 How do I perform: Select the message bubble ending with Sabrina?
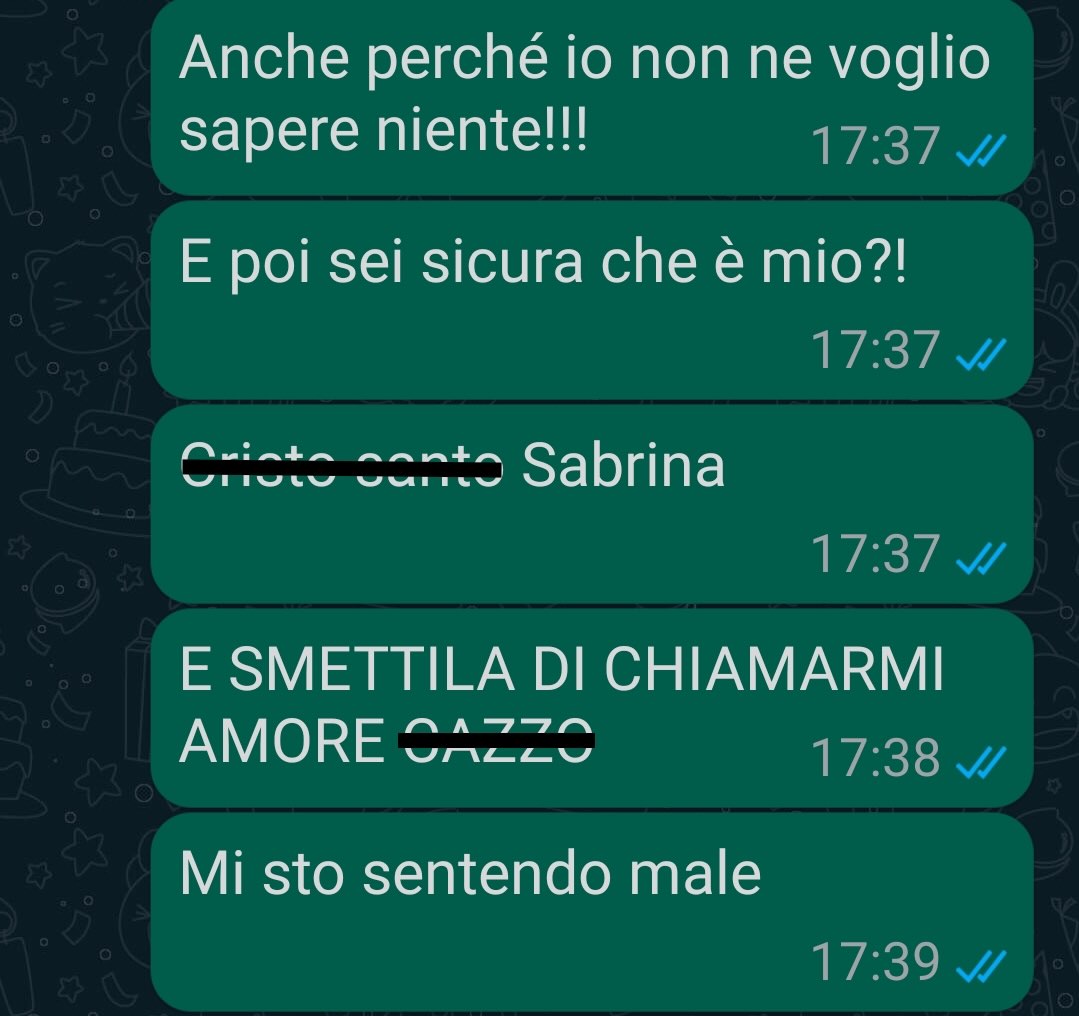coord(592,504)
